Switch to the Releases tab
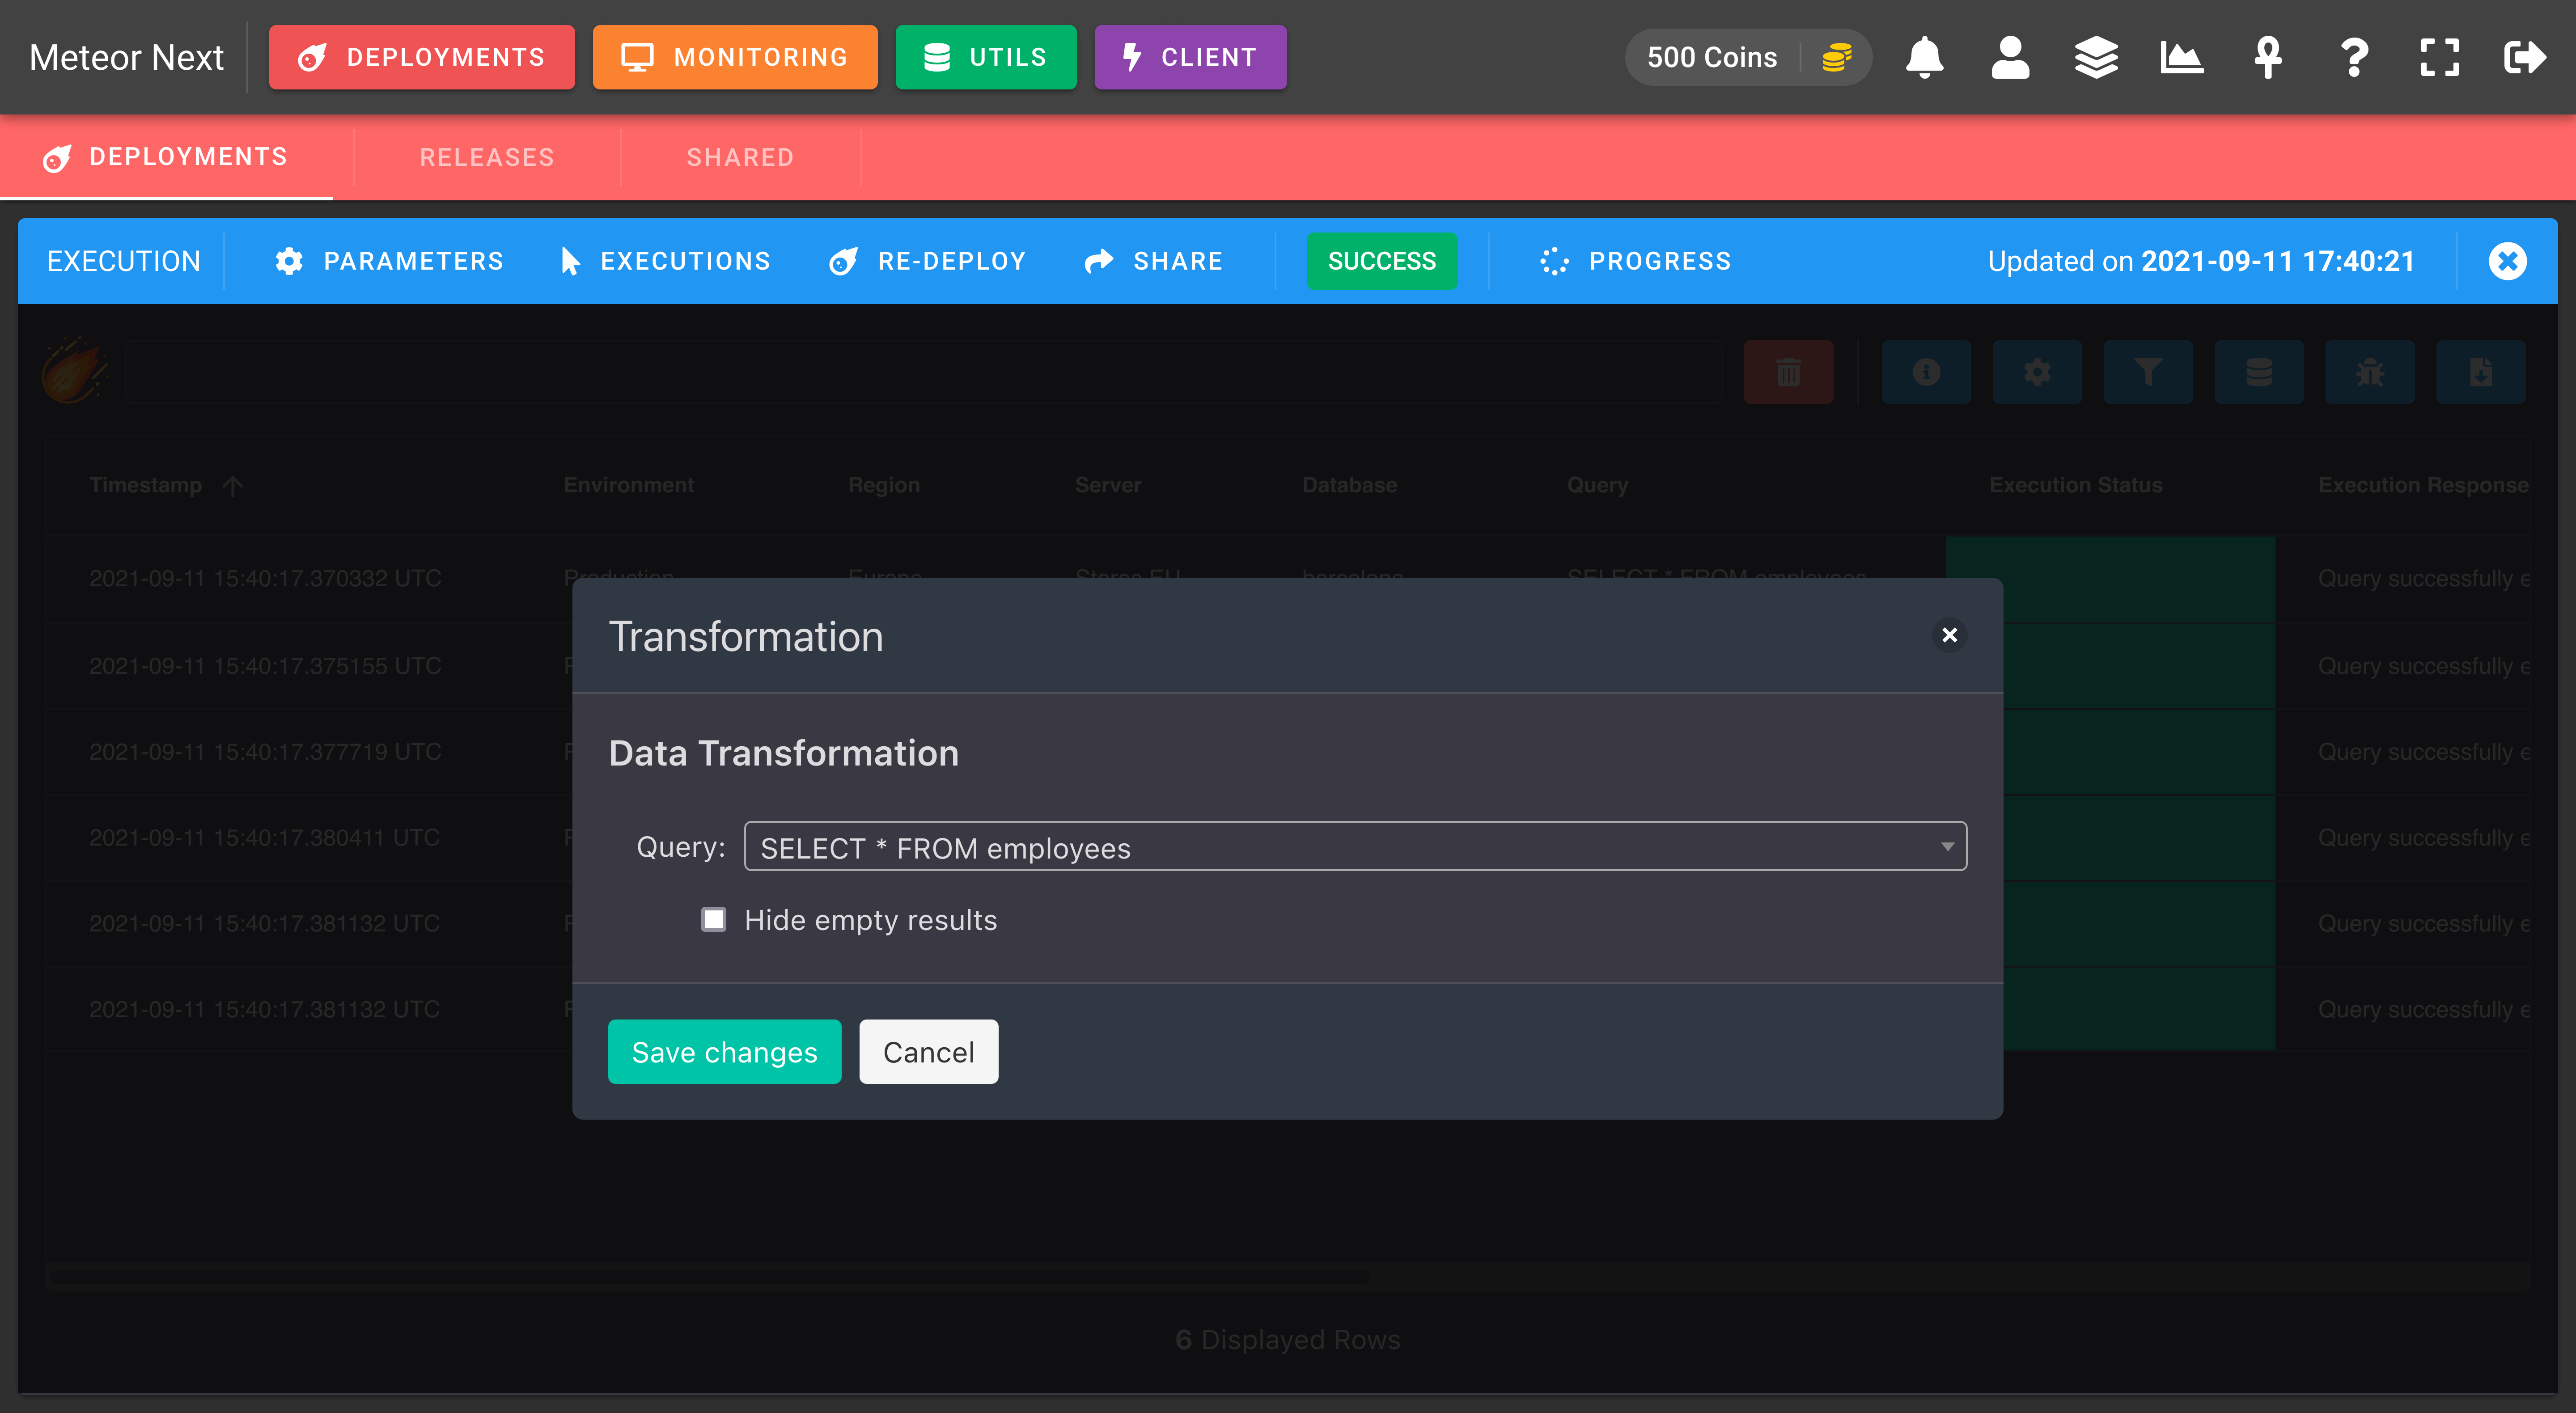 point(487,157)
